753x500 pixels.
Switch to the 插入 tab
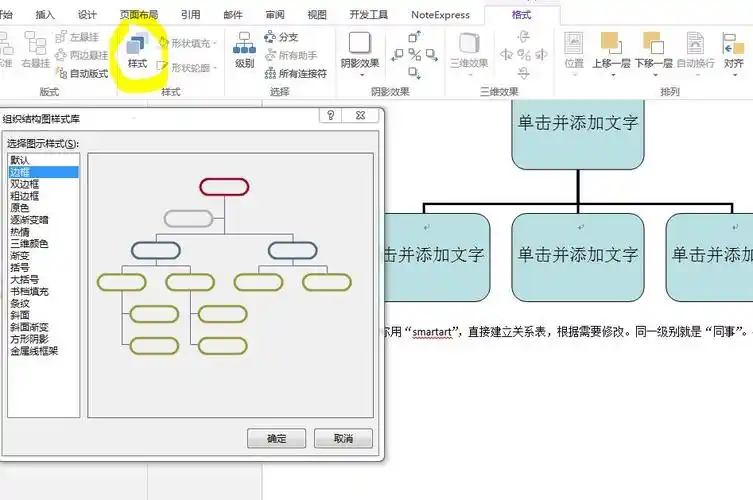pyautogui.click(x=45, y=15)
